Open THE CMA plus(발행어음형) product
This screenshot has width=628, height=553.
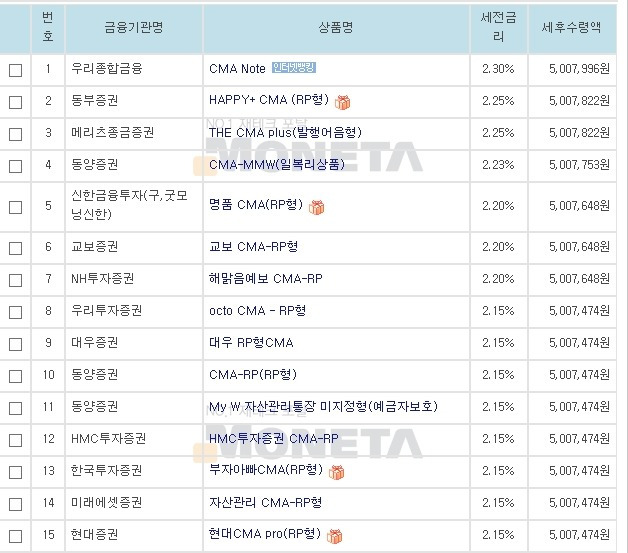(285, 133)
